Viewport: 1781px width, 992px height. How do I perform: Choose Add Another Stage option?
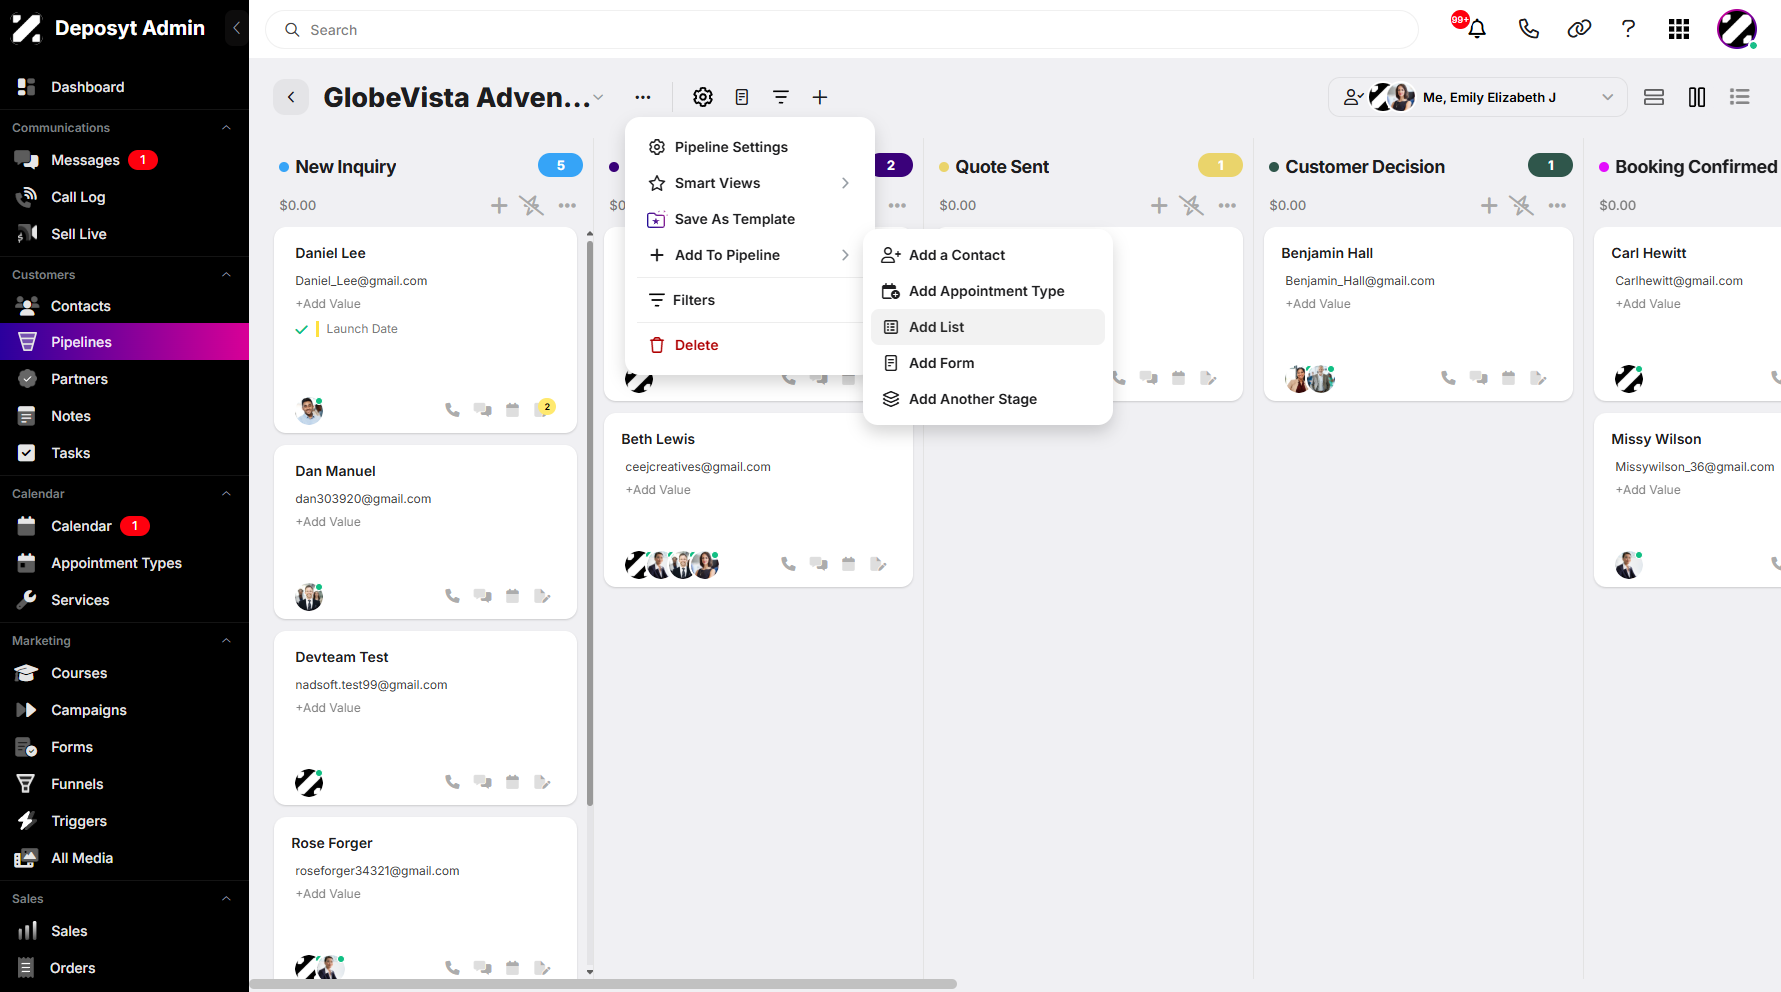click(988, 399)
